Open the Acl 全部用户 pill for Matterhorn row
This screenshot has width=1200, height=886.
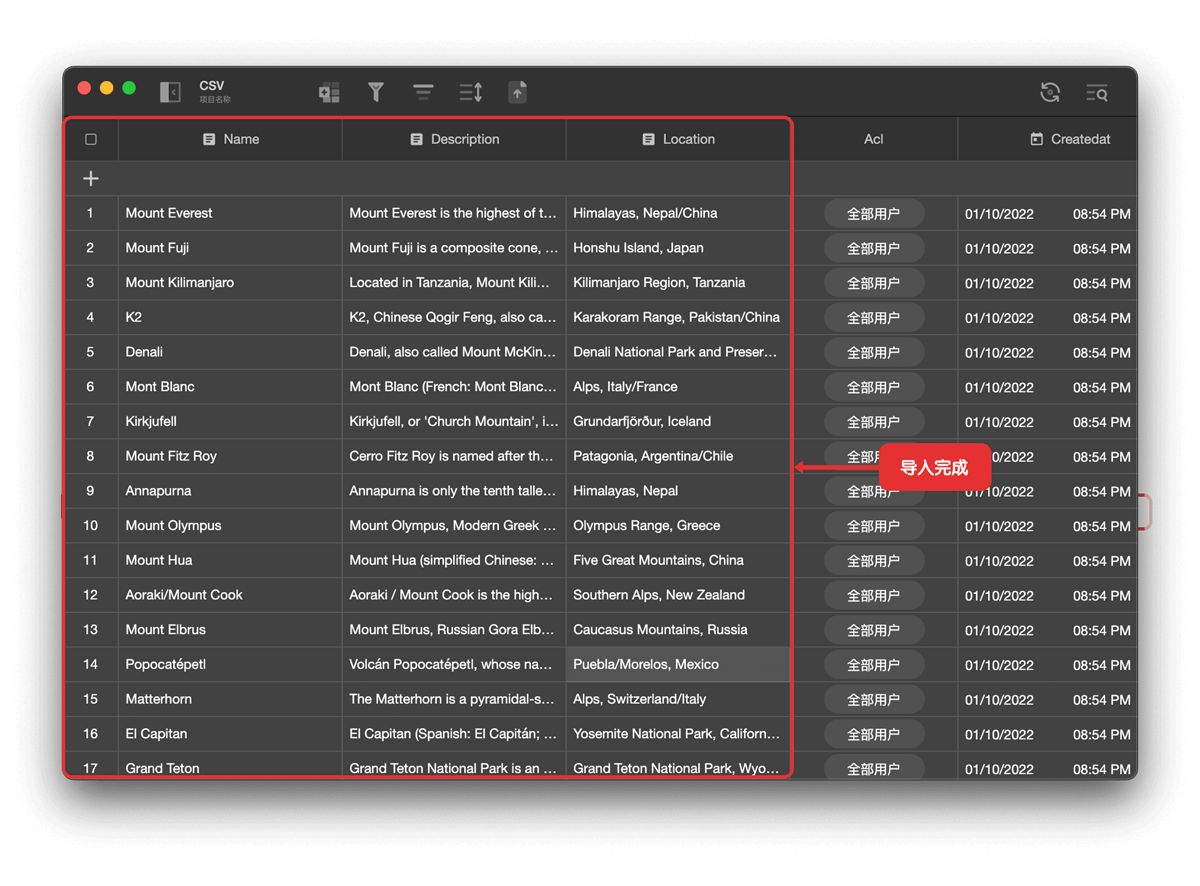click(874, 699)
